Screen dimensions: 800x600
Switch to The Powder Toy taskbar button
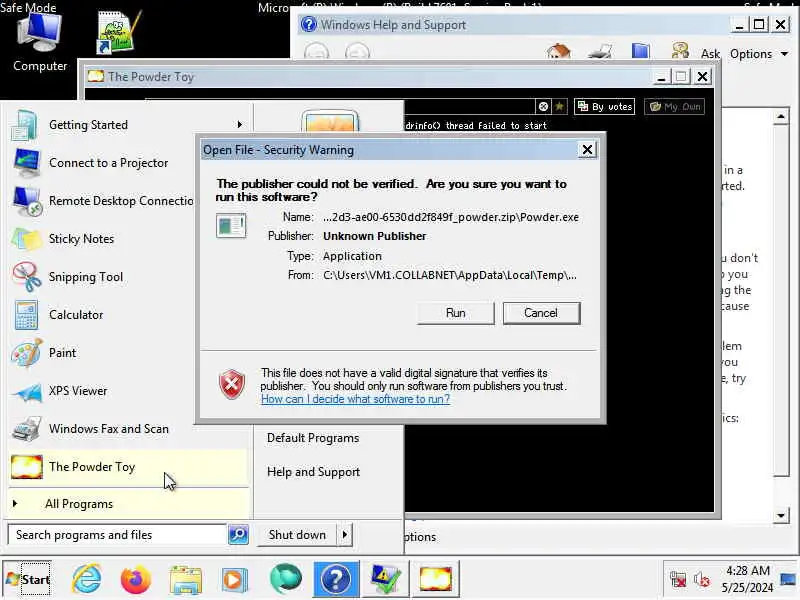(436, 579)
